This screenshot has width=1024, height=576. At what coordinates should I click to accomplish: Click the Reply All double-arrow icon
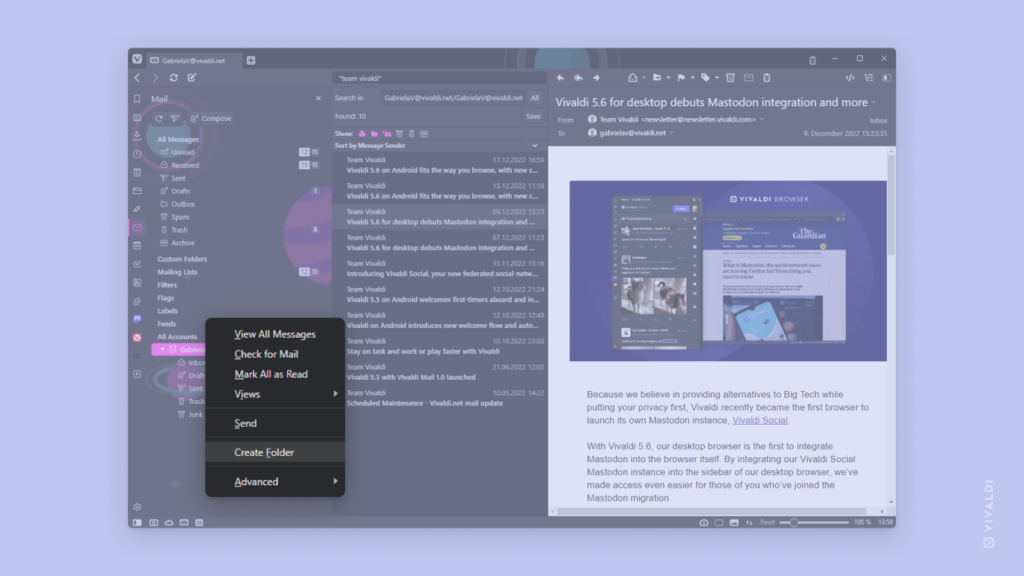click(578, 78)
